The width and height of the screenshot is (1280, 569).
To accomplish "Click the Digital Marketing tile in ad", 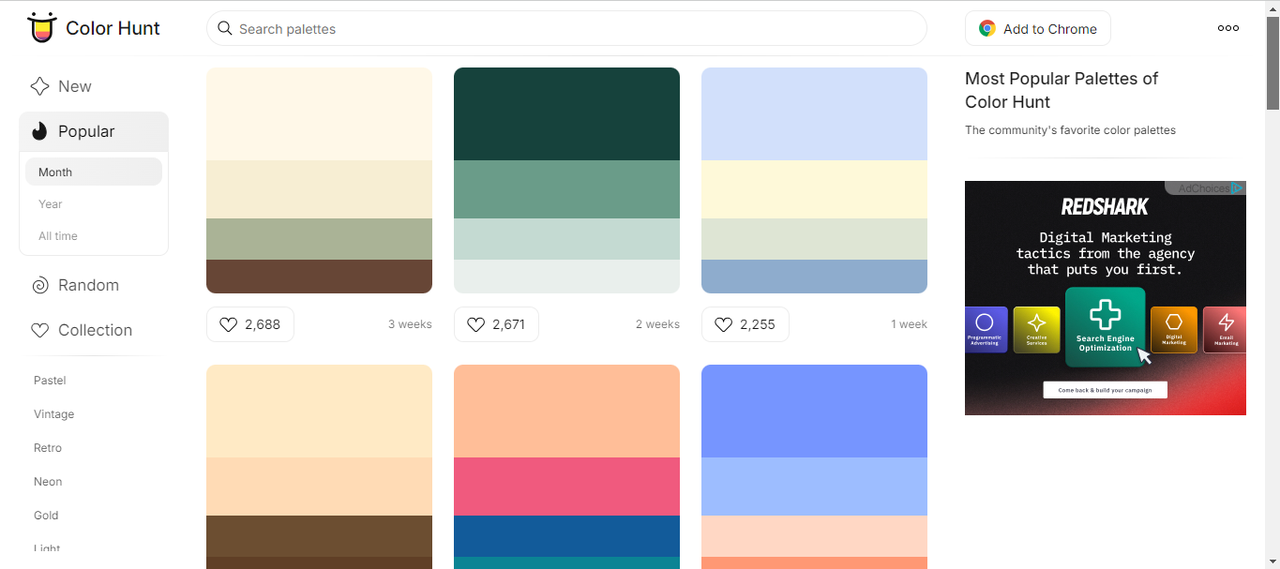I will [1174, 330].
